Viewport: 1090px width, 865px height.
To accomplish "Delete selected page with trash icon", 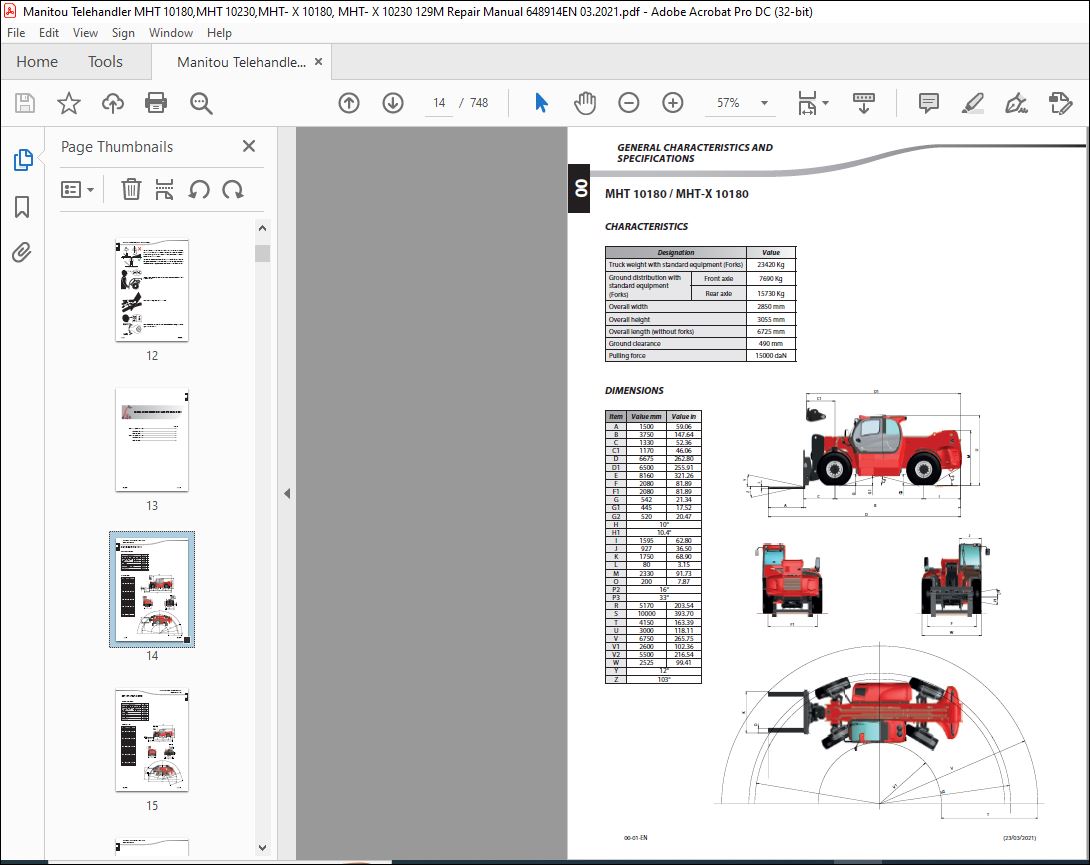I will 131,189.
